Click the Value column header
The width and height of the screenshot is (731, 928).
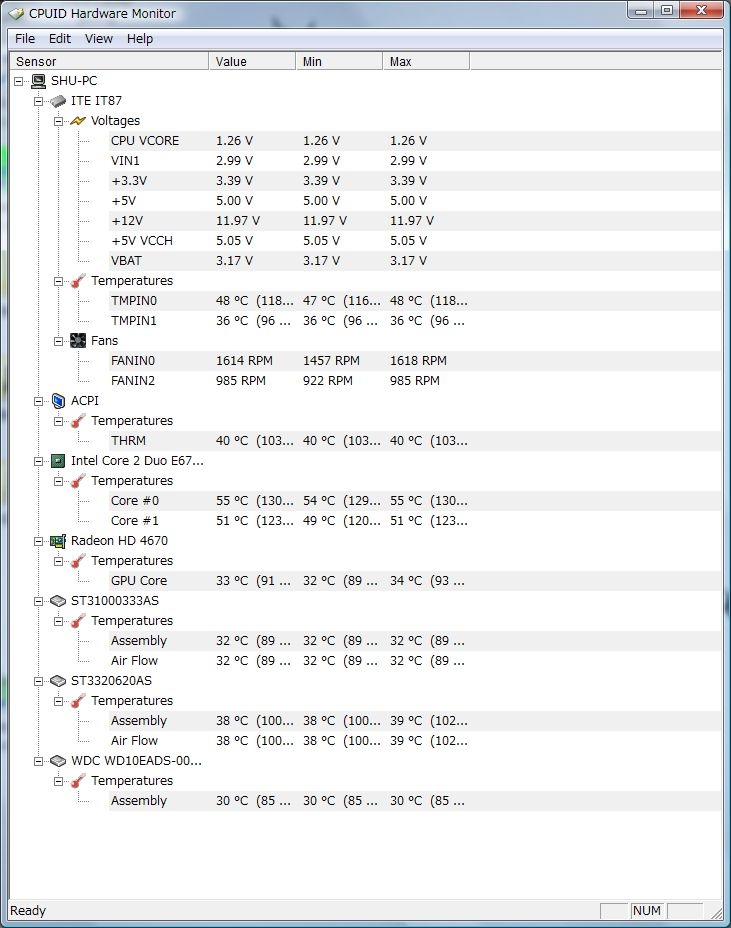pos(252,62)
